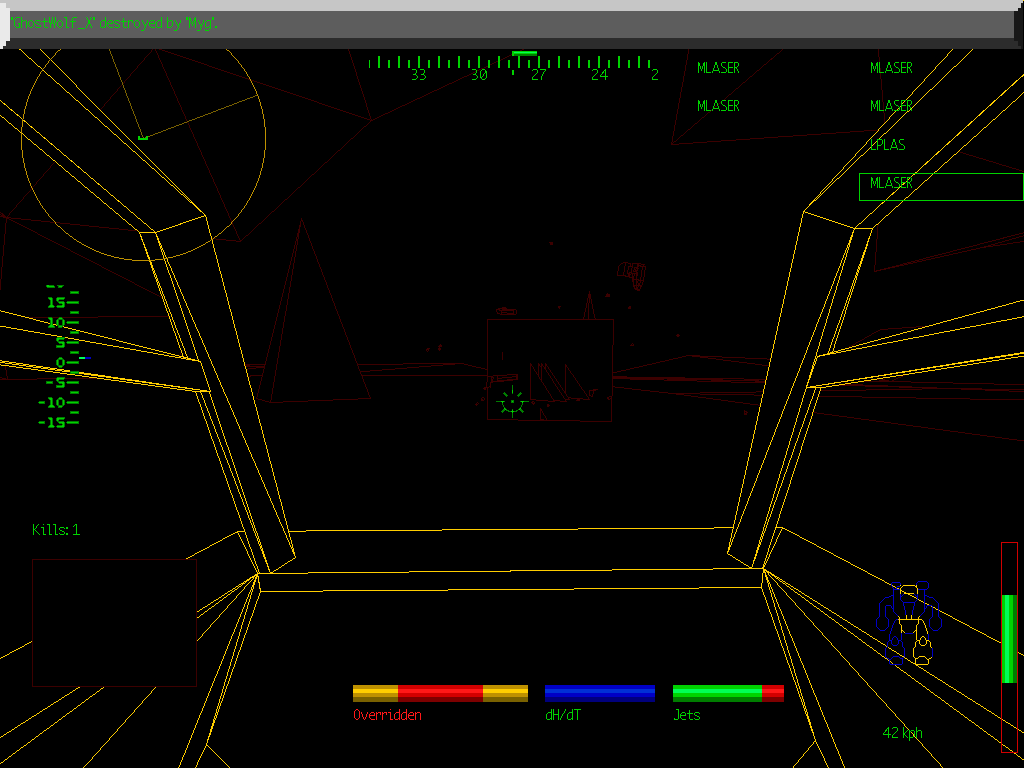1024x768 pixels.
Task: Select second MLASER in left weapon column
Action: pos(718,106)
